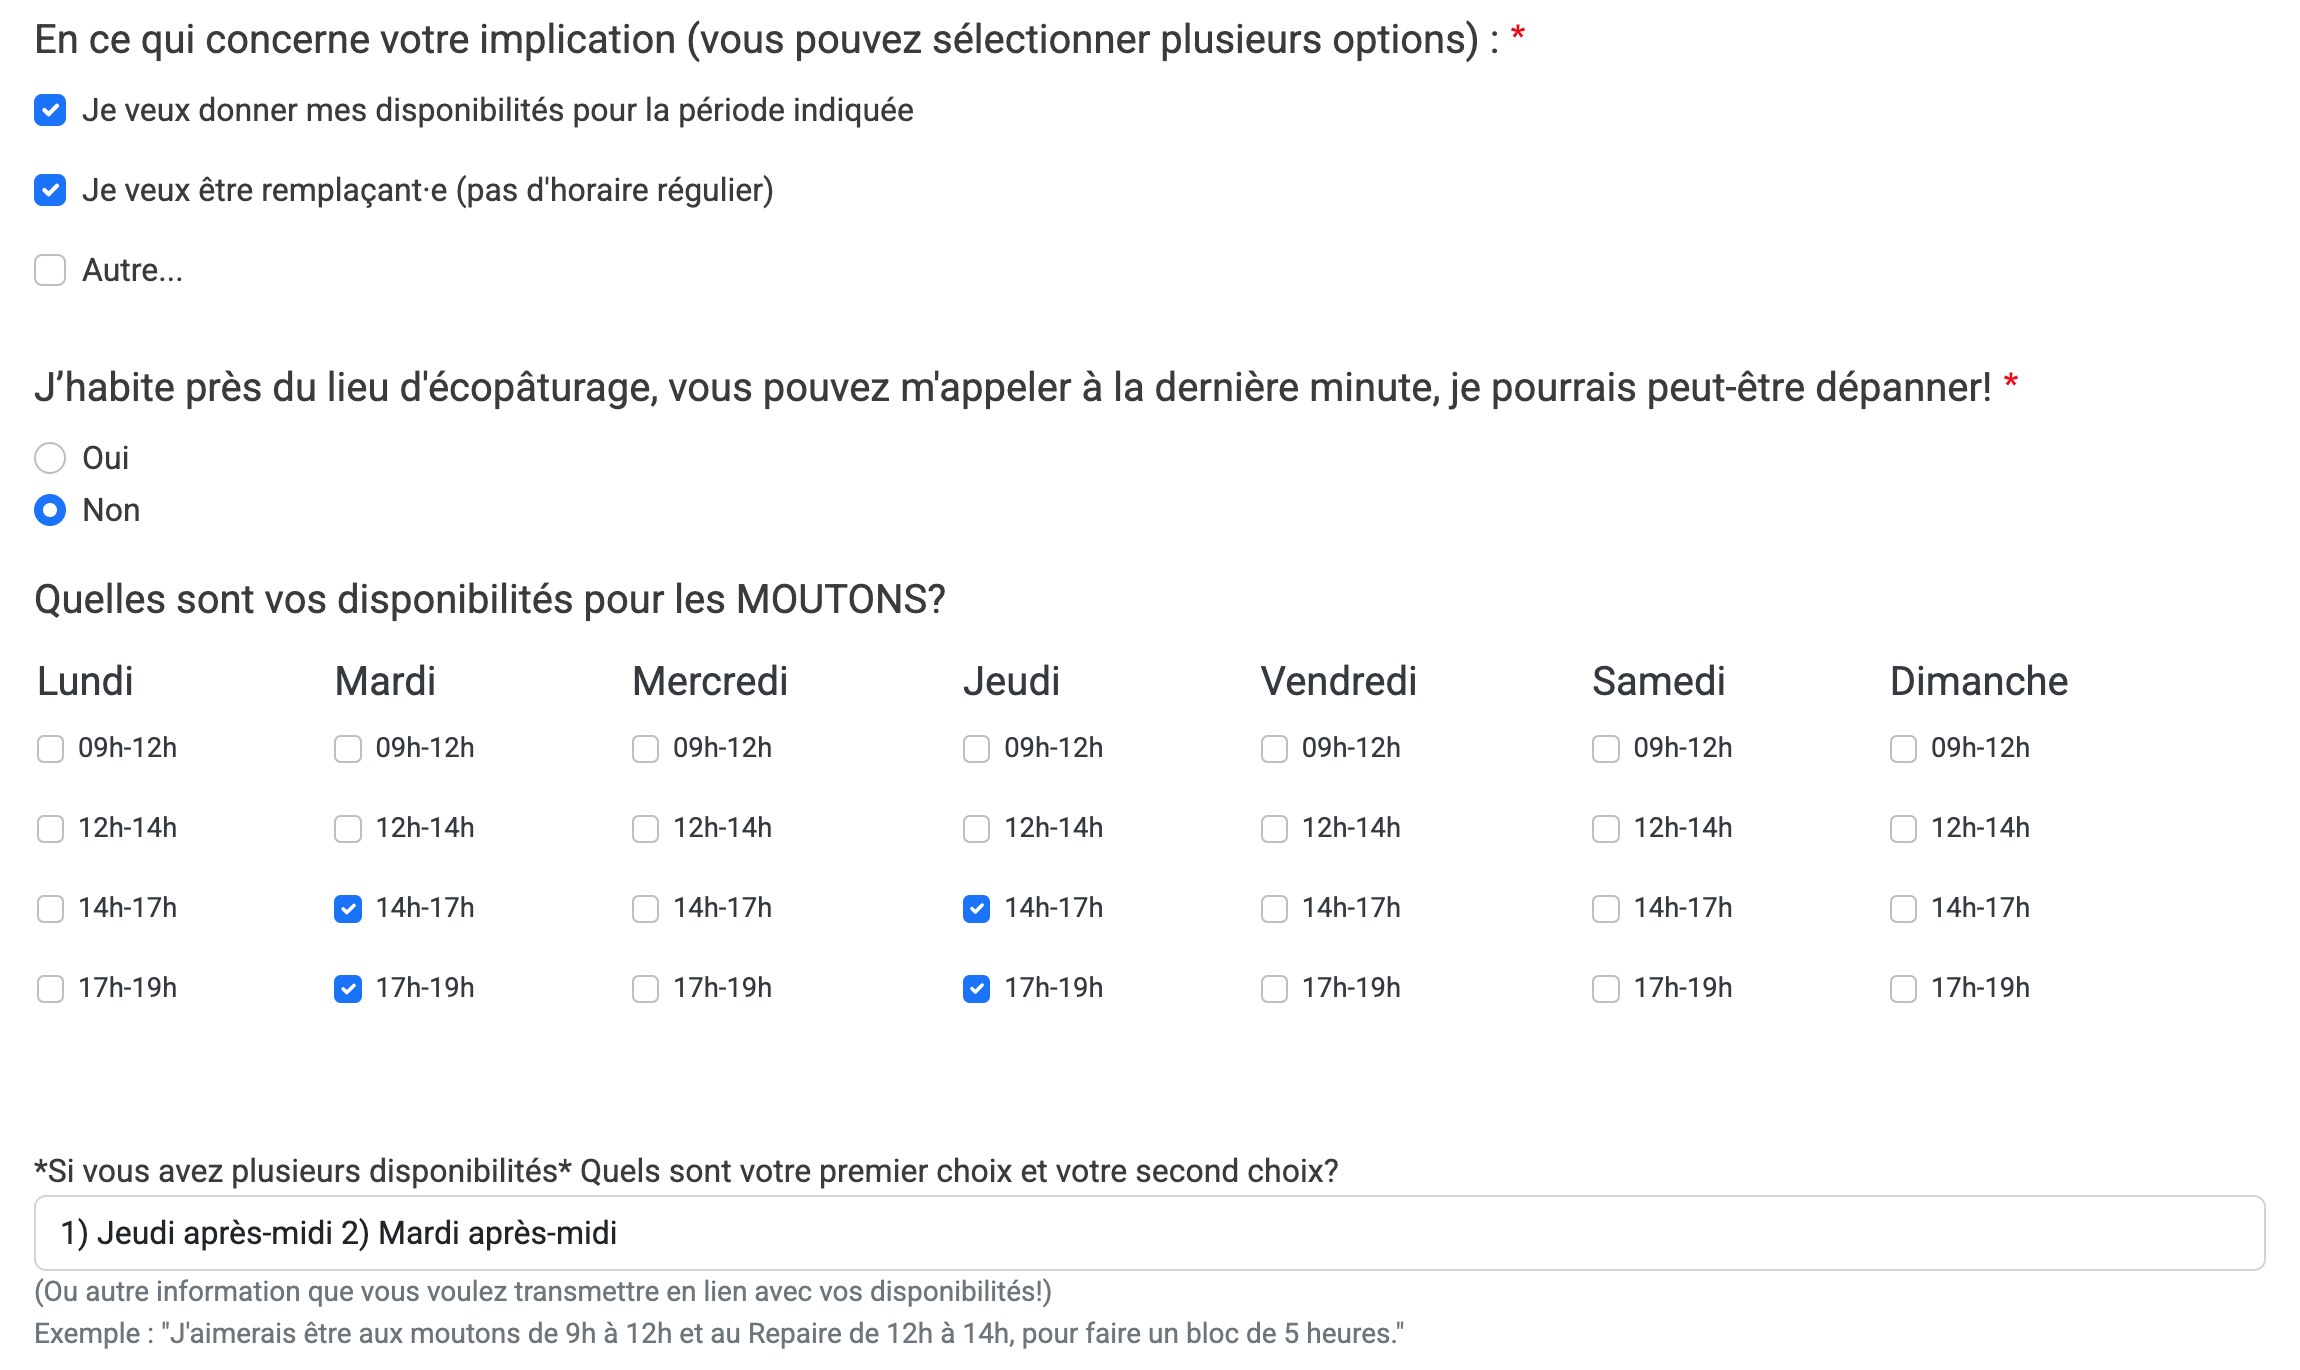Screen dimensions: 2300x1370
Task: Uncheck Mardi 17h-19h slot
Action: [x=348, y=989]
